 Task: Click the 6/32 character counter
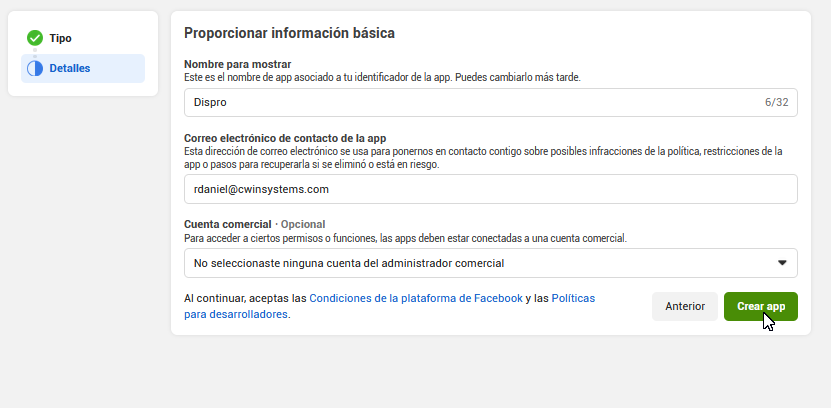tap(776, 102)
